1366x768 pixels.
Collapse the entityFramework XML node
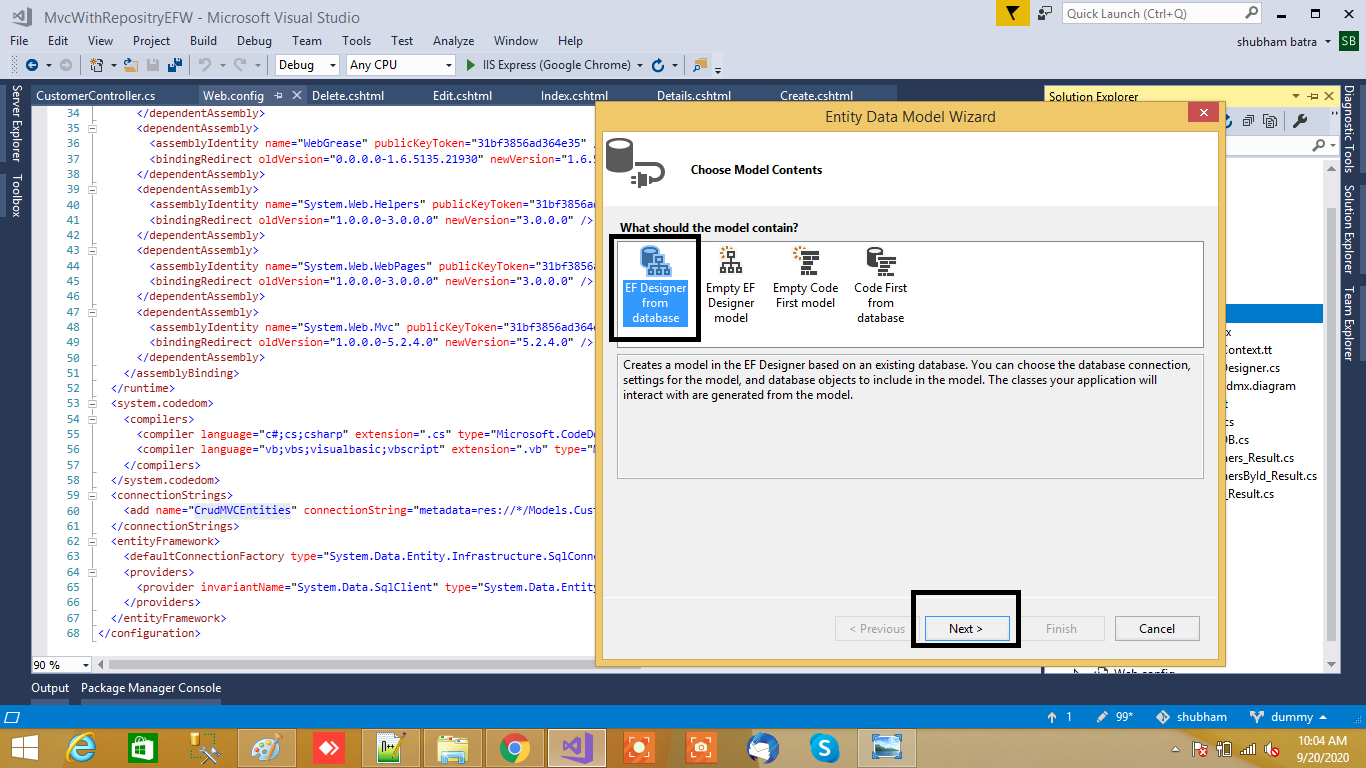93,541
